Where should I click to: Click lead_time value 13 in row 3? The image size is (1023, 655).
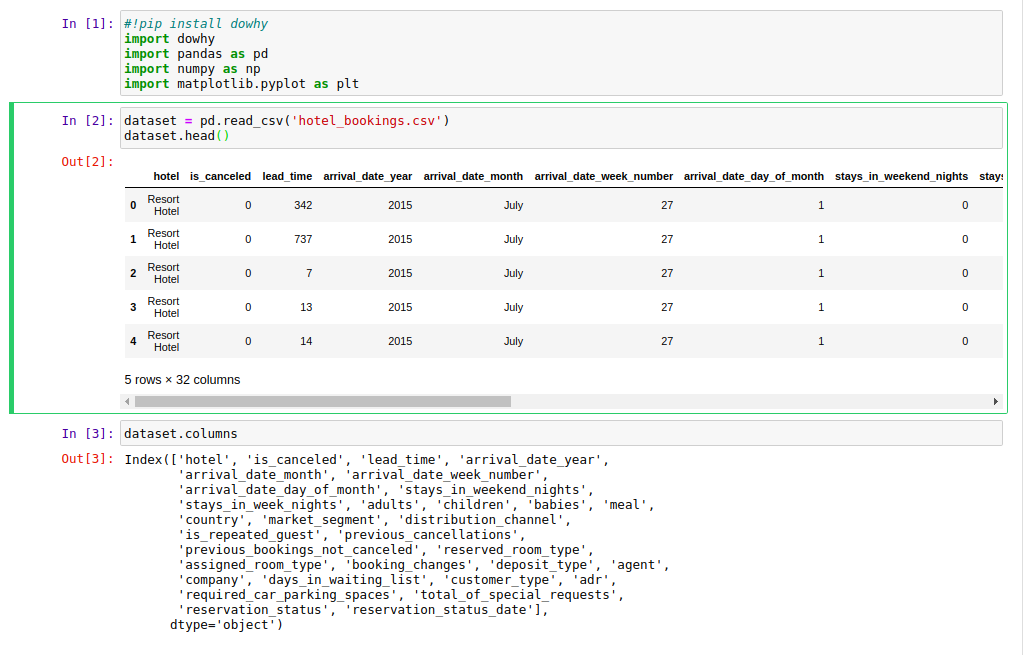click(x=306, y=307)
